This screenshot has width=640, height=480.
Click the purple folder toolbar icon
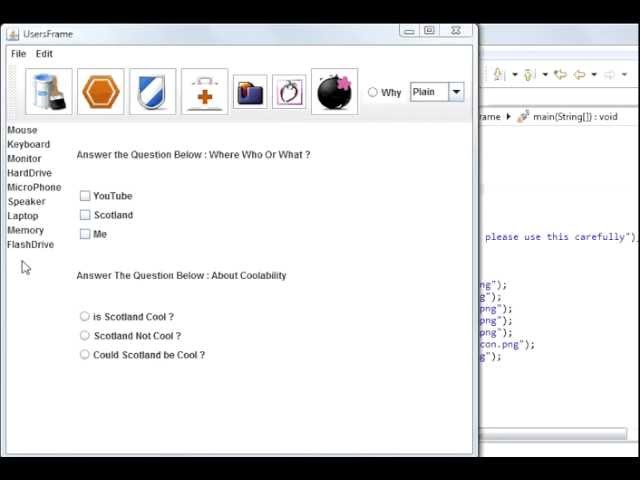click(x=250, y=92)
